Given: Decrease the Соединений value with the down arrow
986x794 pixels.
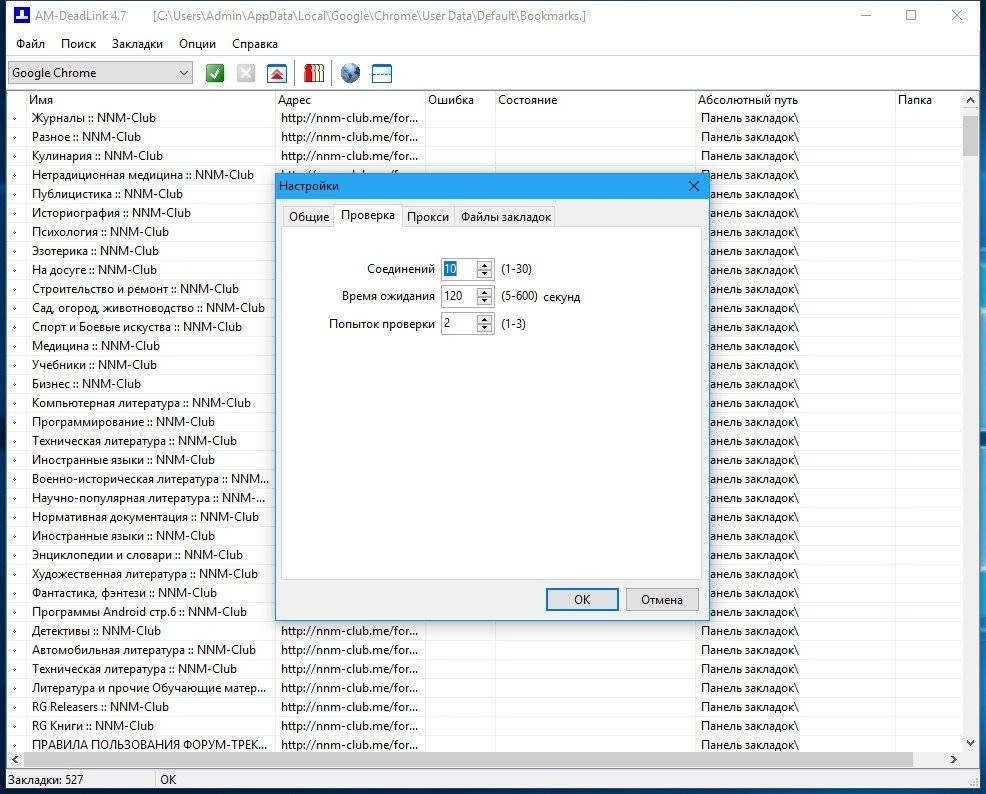Looking at the screenshot, I should click(484, 273).
